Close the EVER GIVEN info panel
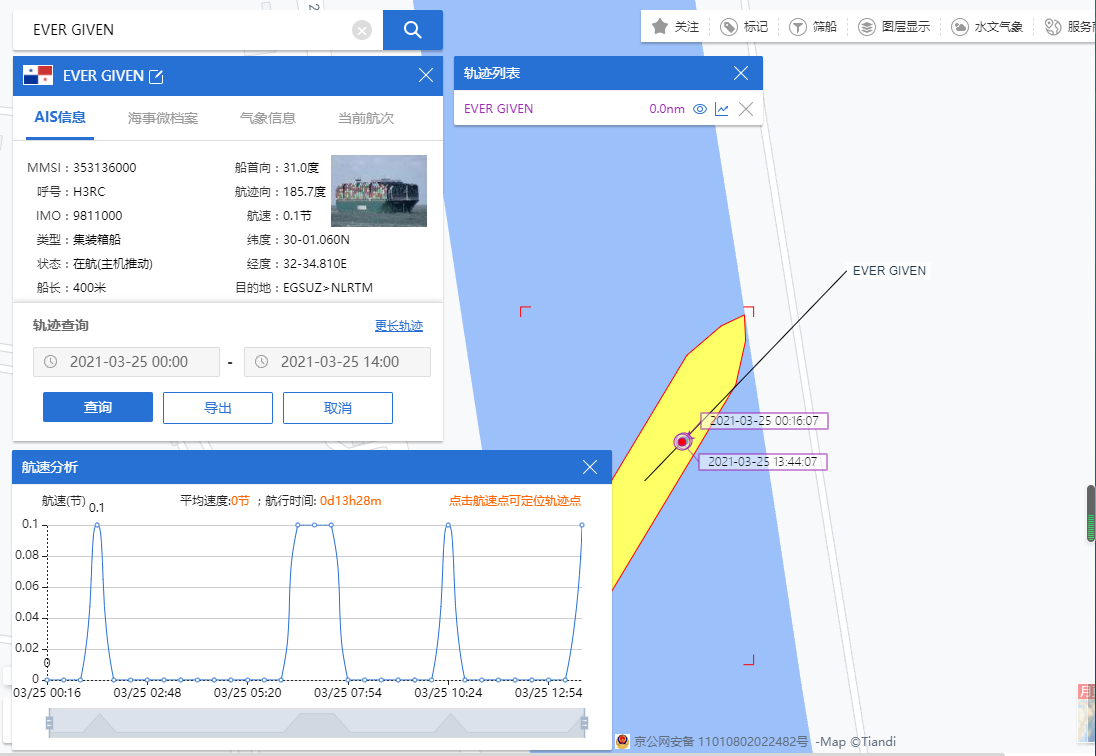The width and height of the screenshot is (1096, 756). (426, 75)
